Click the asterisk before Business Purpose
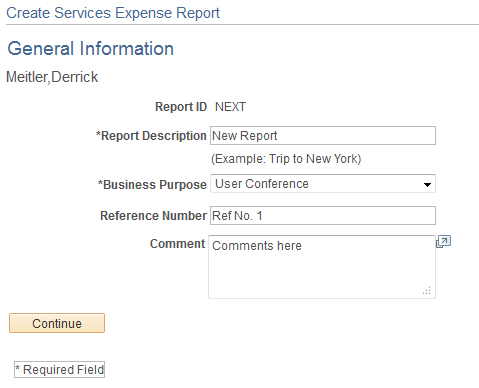The width and height of the screenshot is (479, 388). (x=100, y=183)
